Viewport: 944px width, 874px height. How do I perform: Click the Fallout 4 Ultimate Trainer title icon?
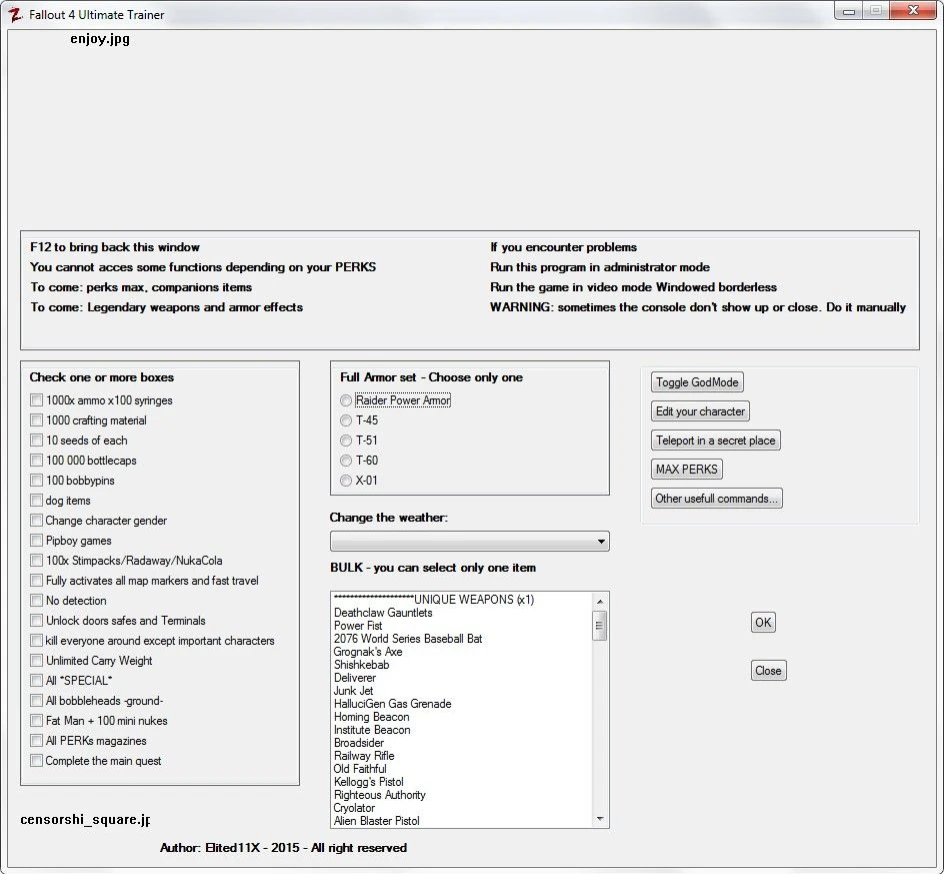16,14
